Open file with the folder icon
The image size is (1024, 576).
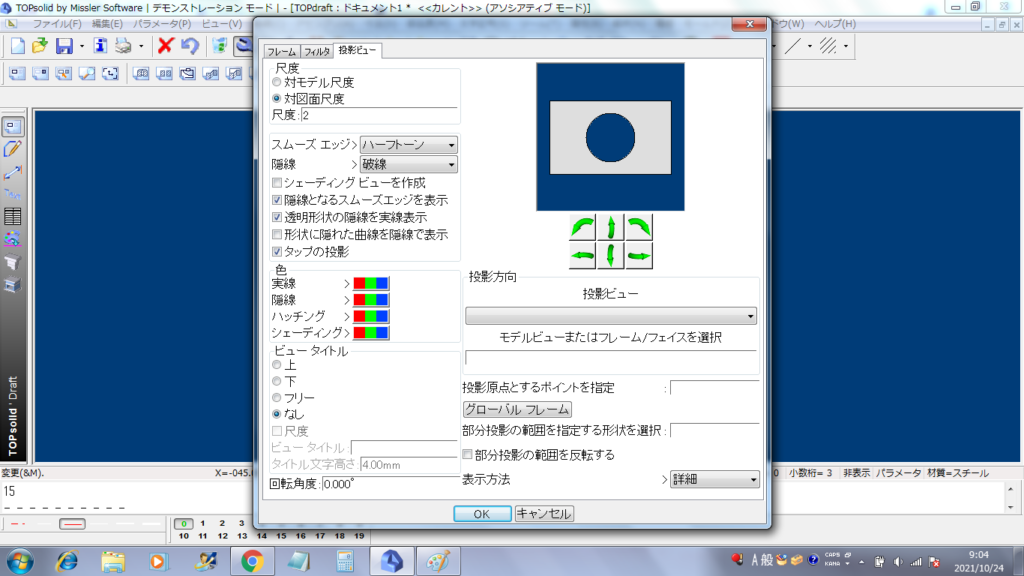coord(40,46)
